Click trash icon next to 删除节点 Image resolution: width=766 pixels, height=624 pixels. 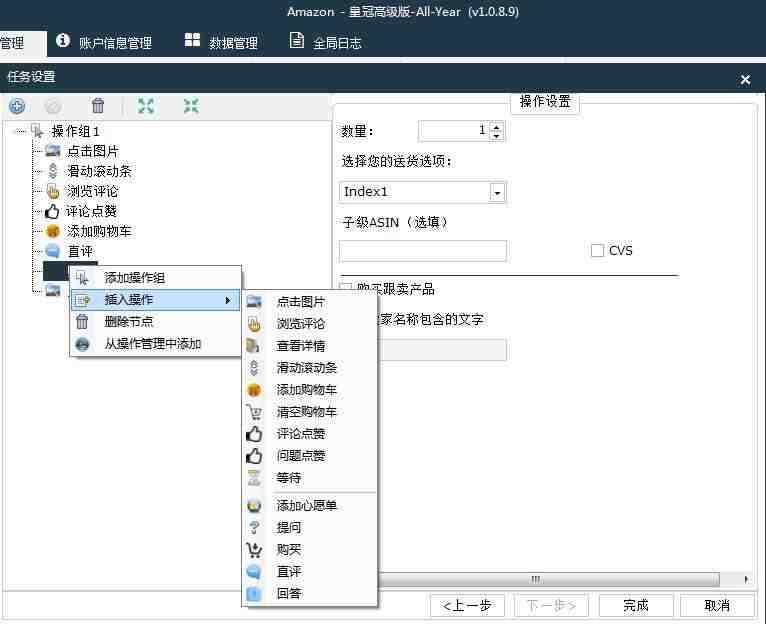click(82, 322)
